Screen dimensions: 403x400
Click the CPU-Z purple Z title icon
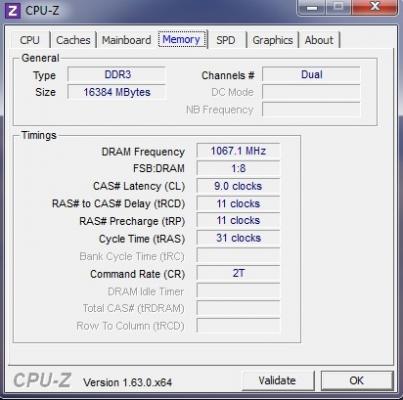tap(12, 10)
